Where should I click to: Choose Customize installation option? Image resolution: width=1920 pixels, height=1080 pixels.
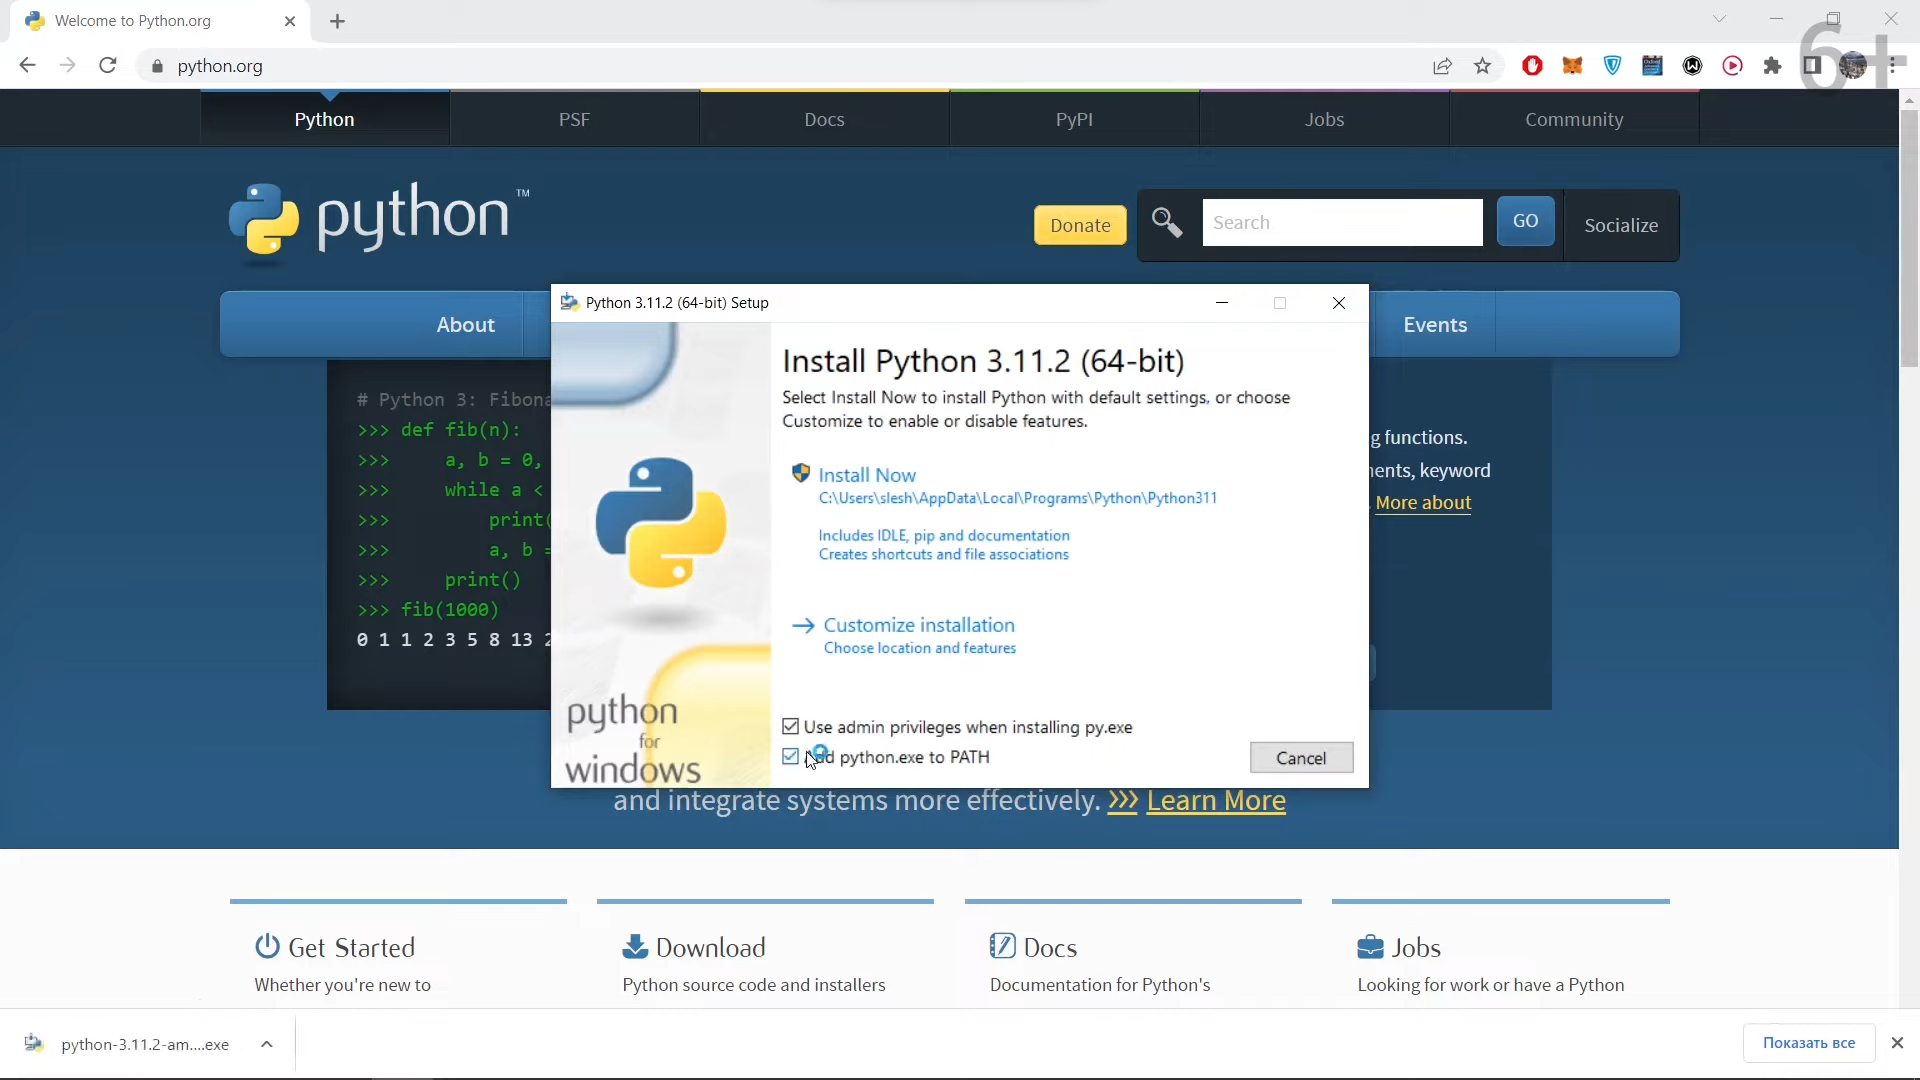coord(919,625)
